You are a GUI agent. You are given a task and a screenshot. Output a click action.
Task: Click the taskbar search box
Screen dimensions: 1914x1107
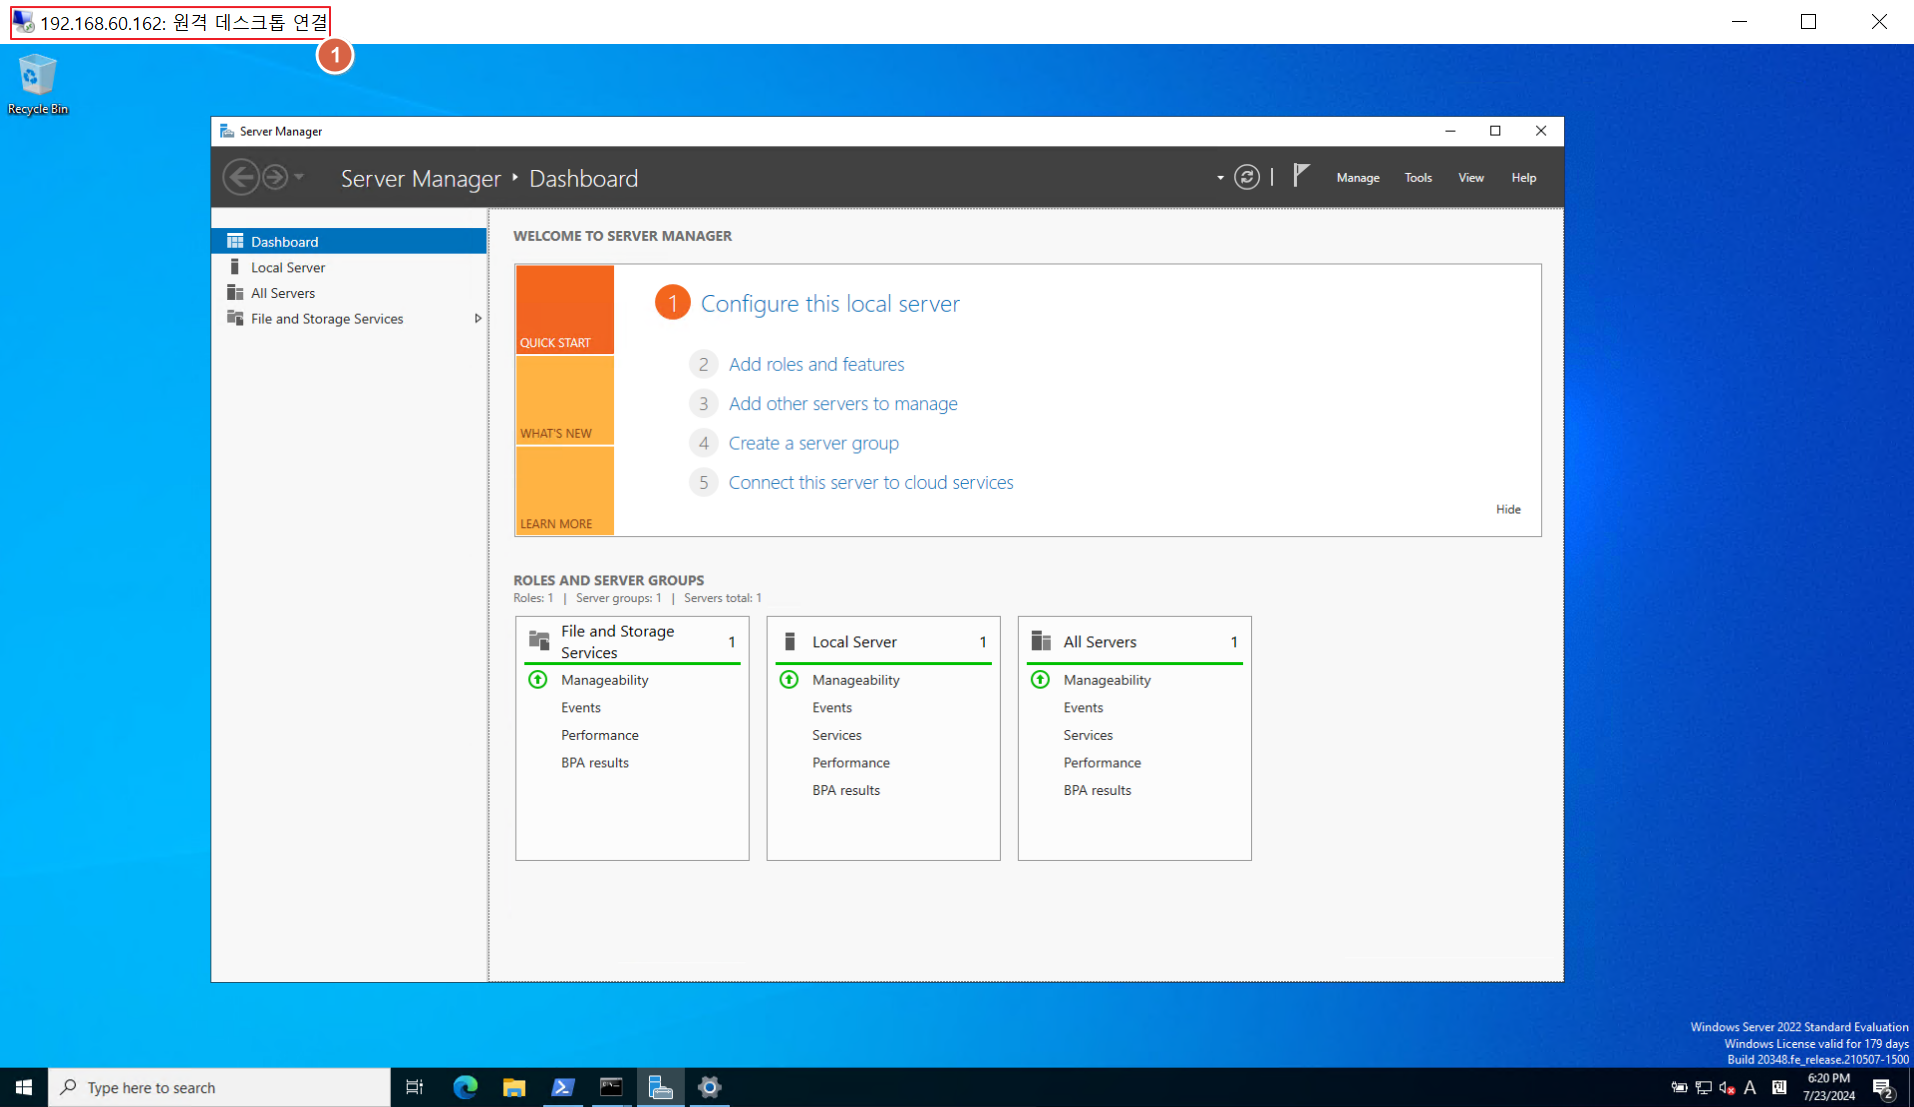tap(219, 1087)
